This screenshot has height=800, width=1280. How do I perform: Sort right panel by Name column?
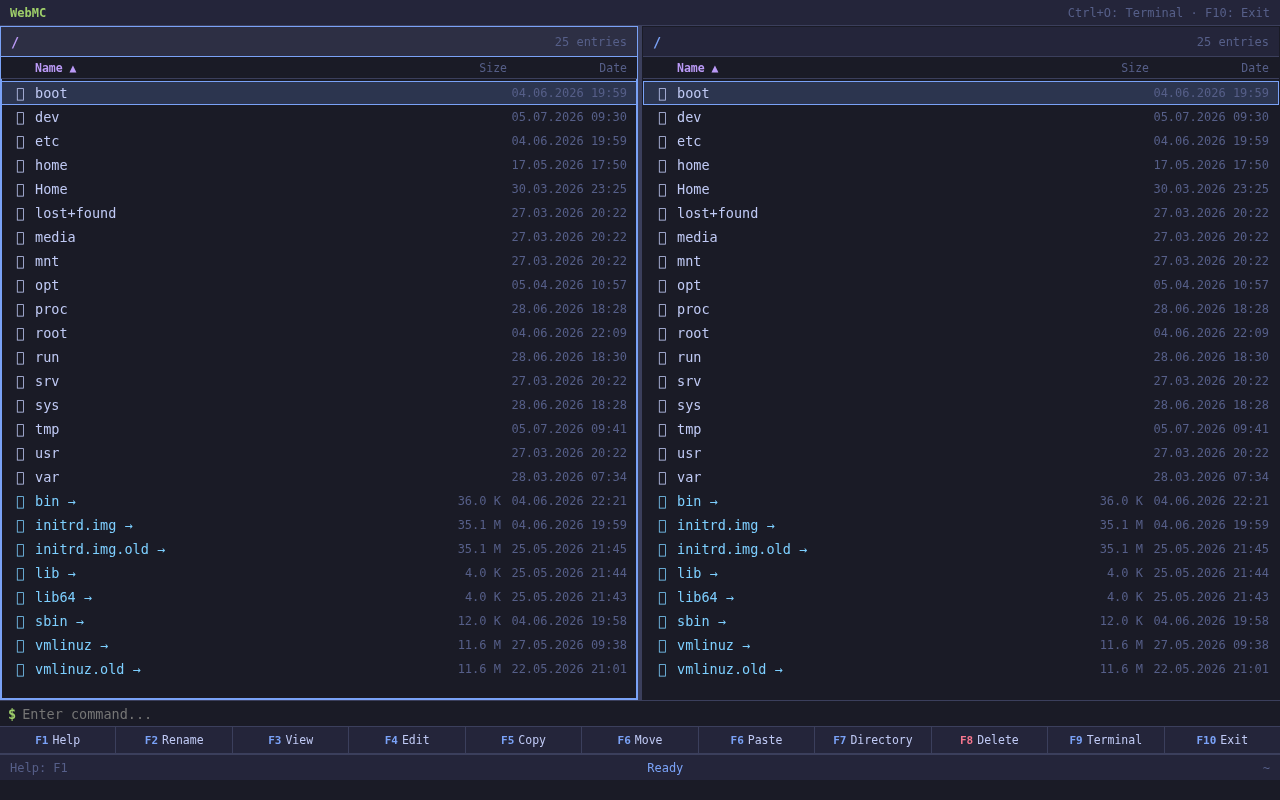pyautogui.click(x=697, y=68)
